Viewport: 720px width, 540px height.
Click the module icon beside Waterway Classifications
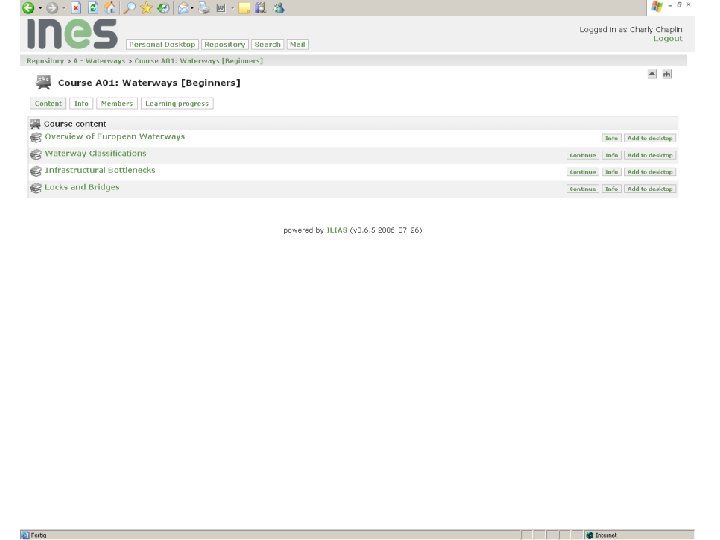35,154
